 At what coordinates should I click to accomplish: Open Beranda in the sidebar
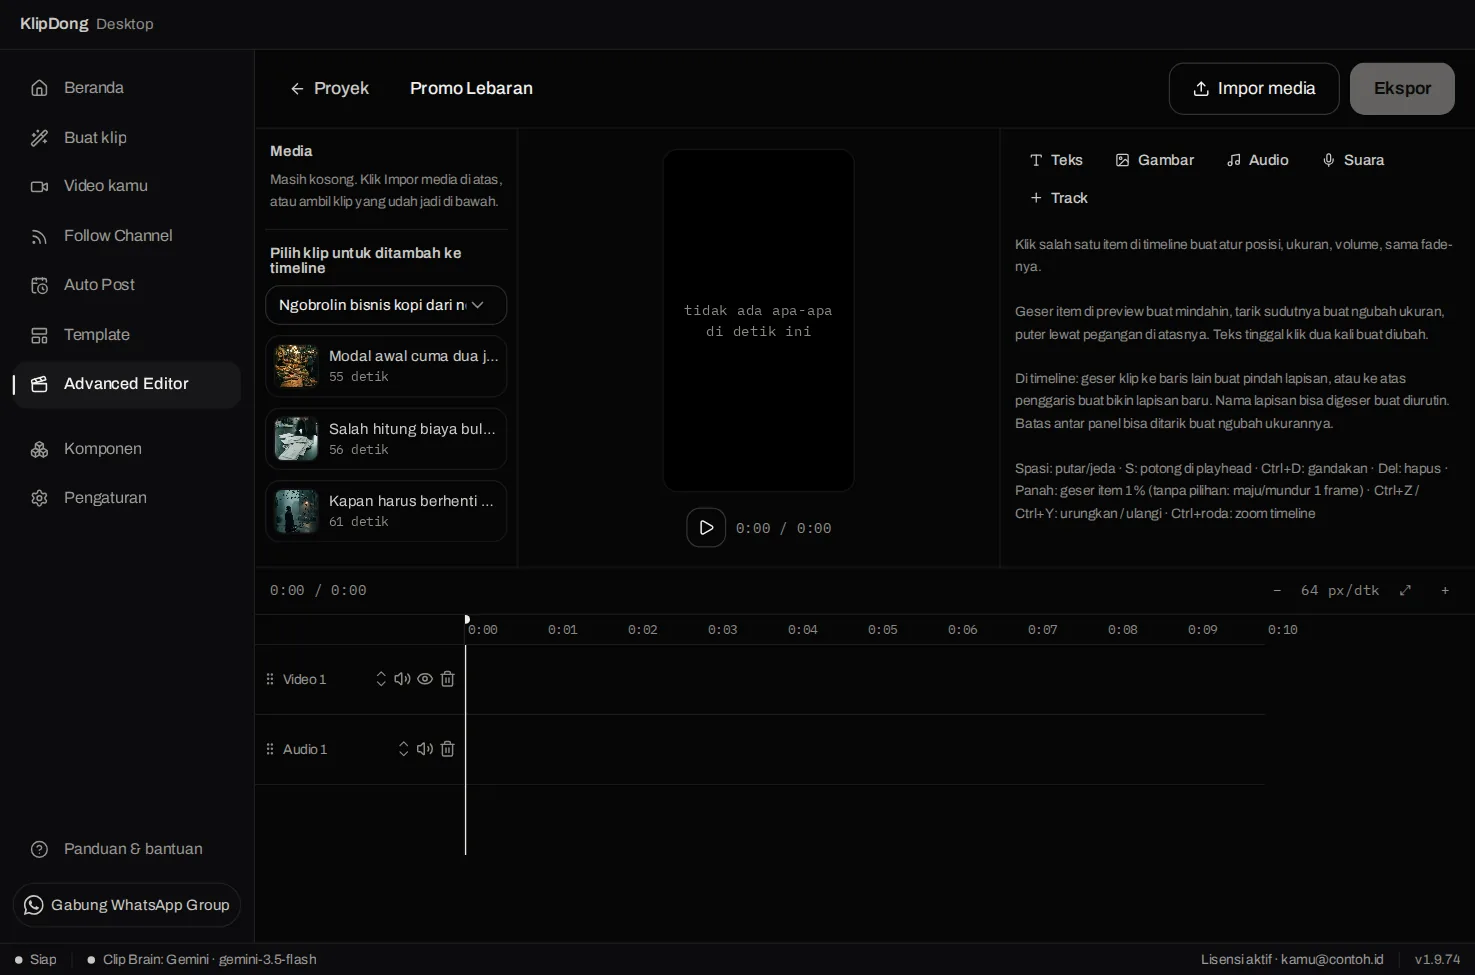click(x=127, y=88)
